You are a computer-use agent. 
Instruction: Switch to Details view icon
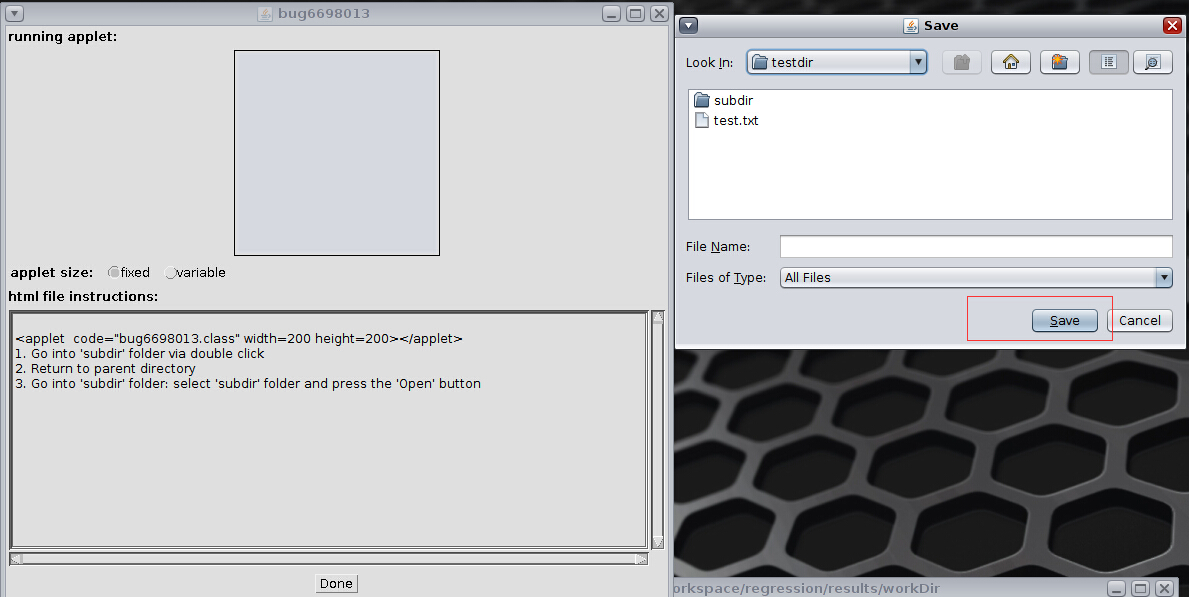coord(1152,62)
